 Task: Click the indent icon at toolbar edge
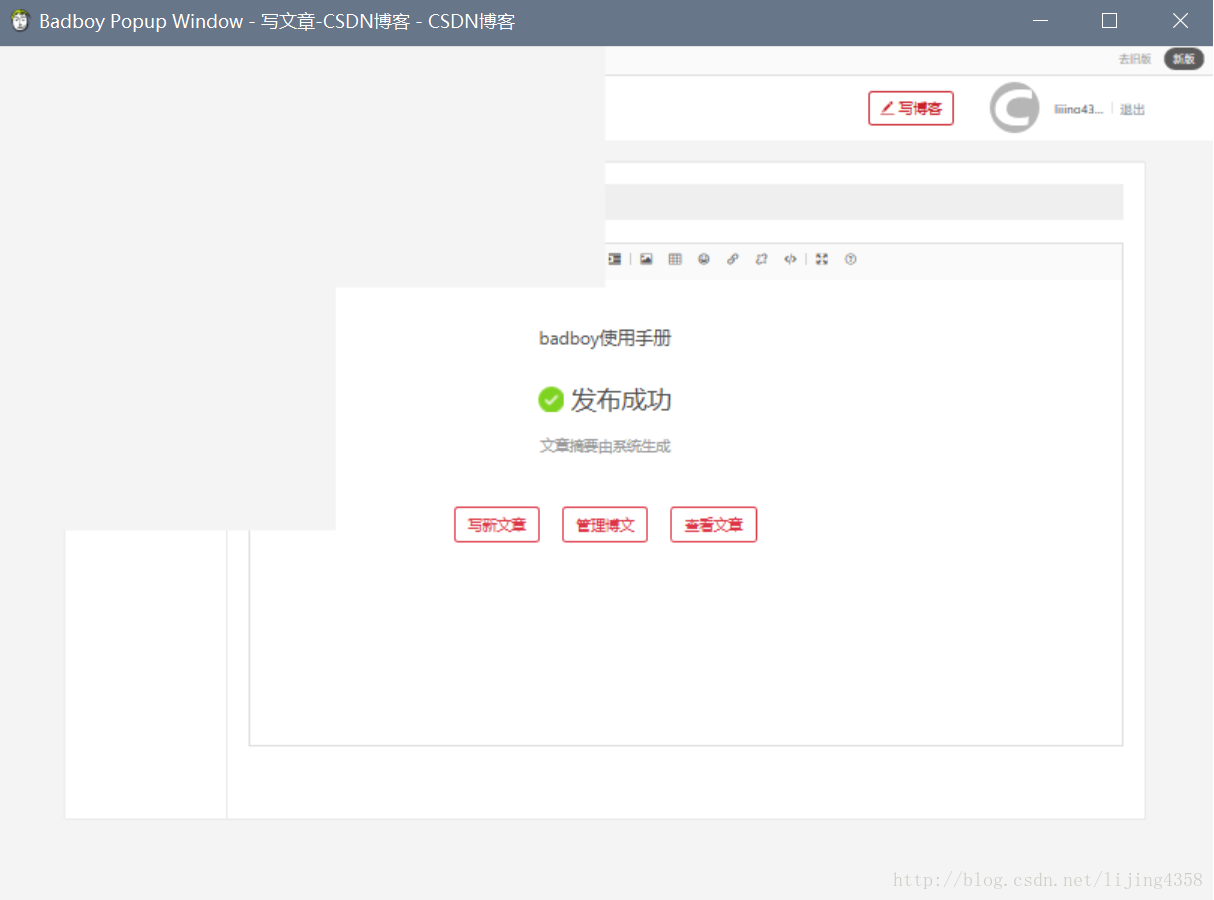pyautogui.click(x=614, y=259)
